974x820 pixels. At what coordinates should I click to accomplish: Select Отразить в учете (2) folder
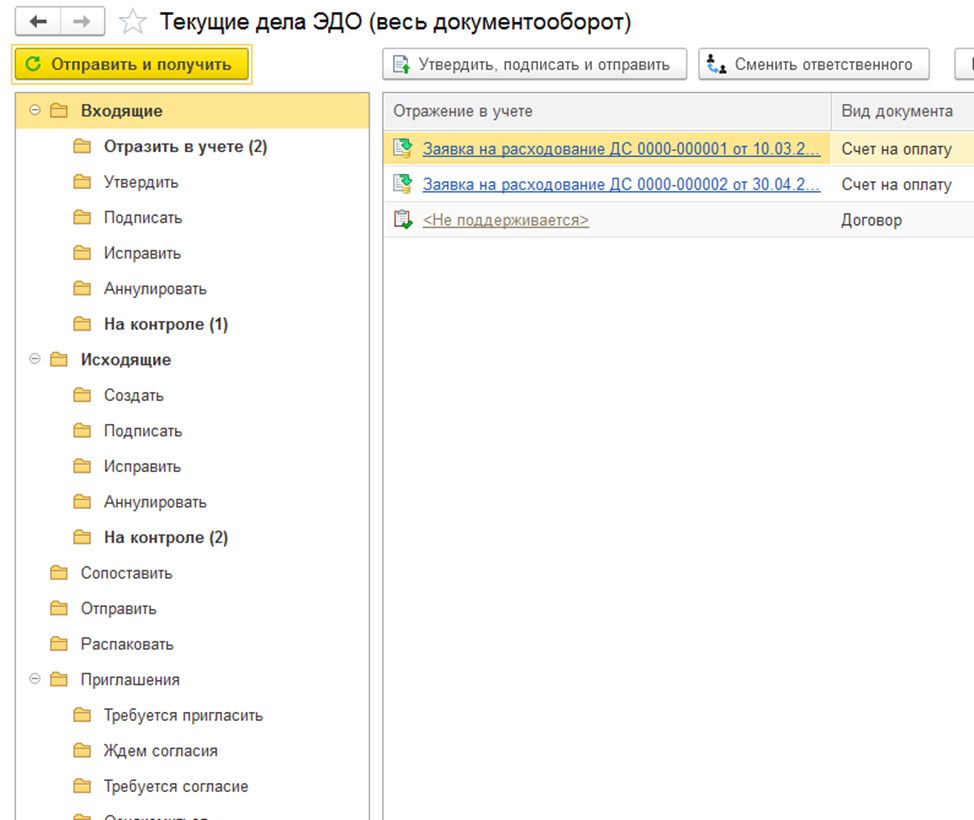coord(185,147)
